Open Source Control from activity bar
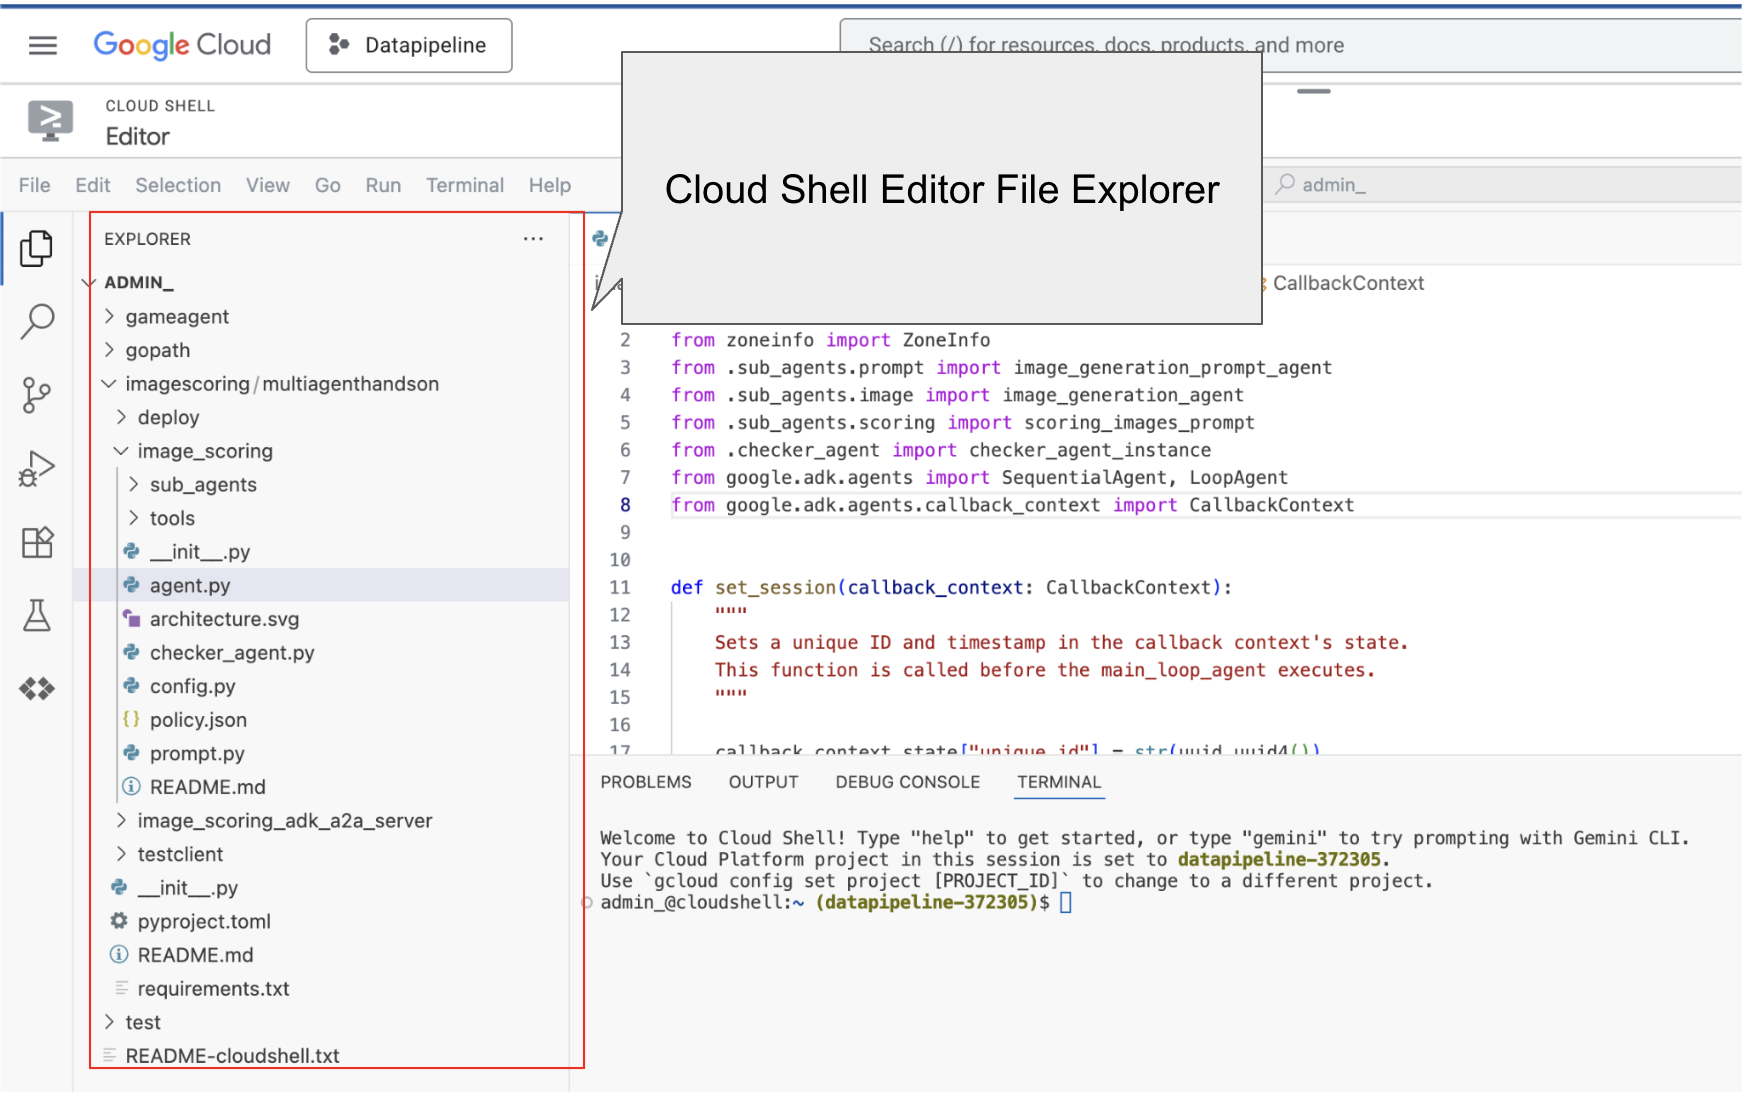 [x=37, y=394]
